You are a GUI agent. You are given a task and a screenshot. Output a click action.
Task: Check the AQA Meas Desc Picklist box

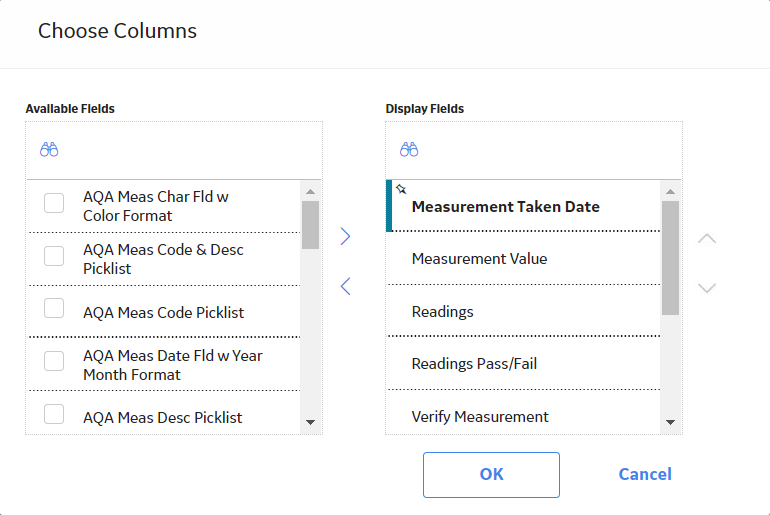pos(54,414)
